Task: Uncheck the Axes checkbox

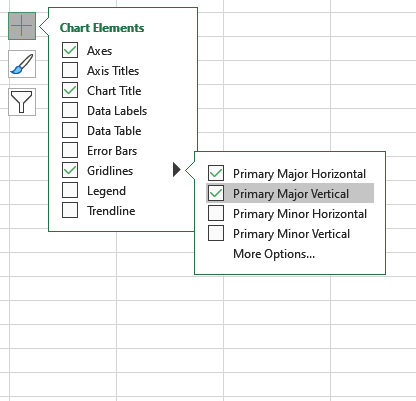Action: coord(70,50)
